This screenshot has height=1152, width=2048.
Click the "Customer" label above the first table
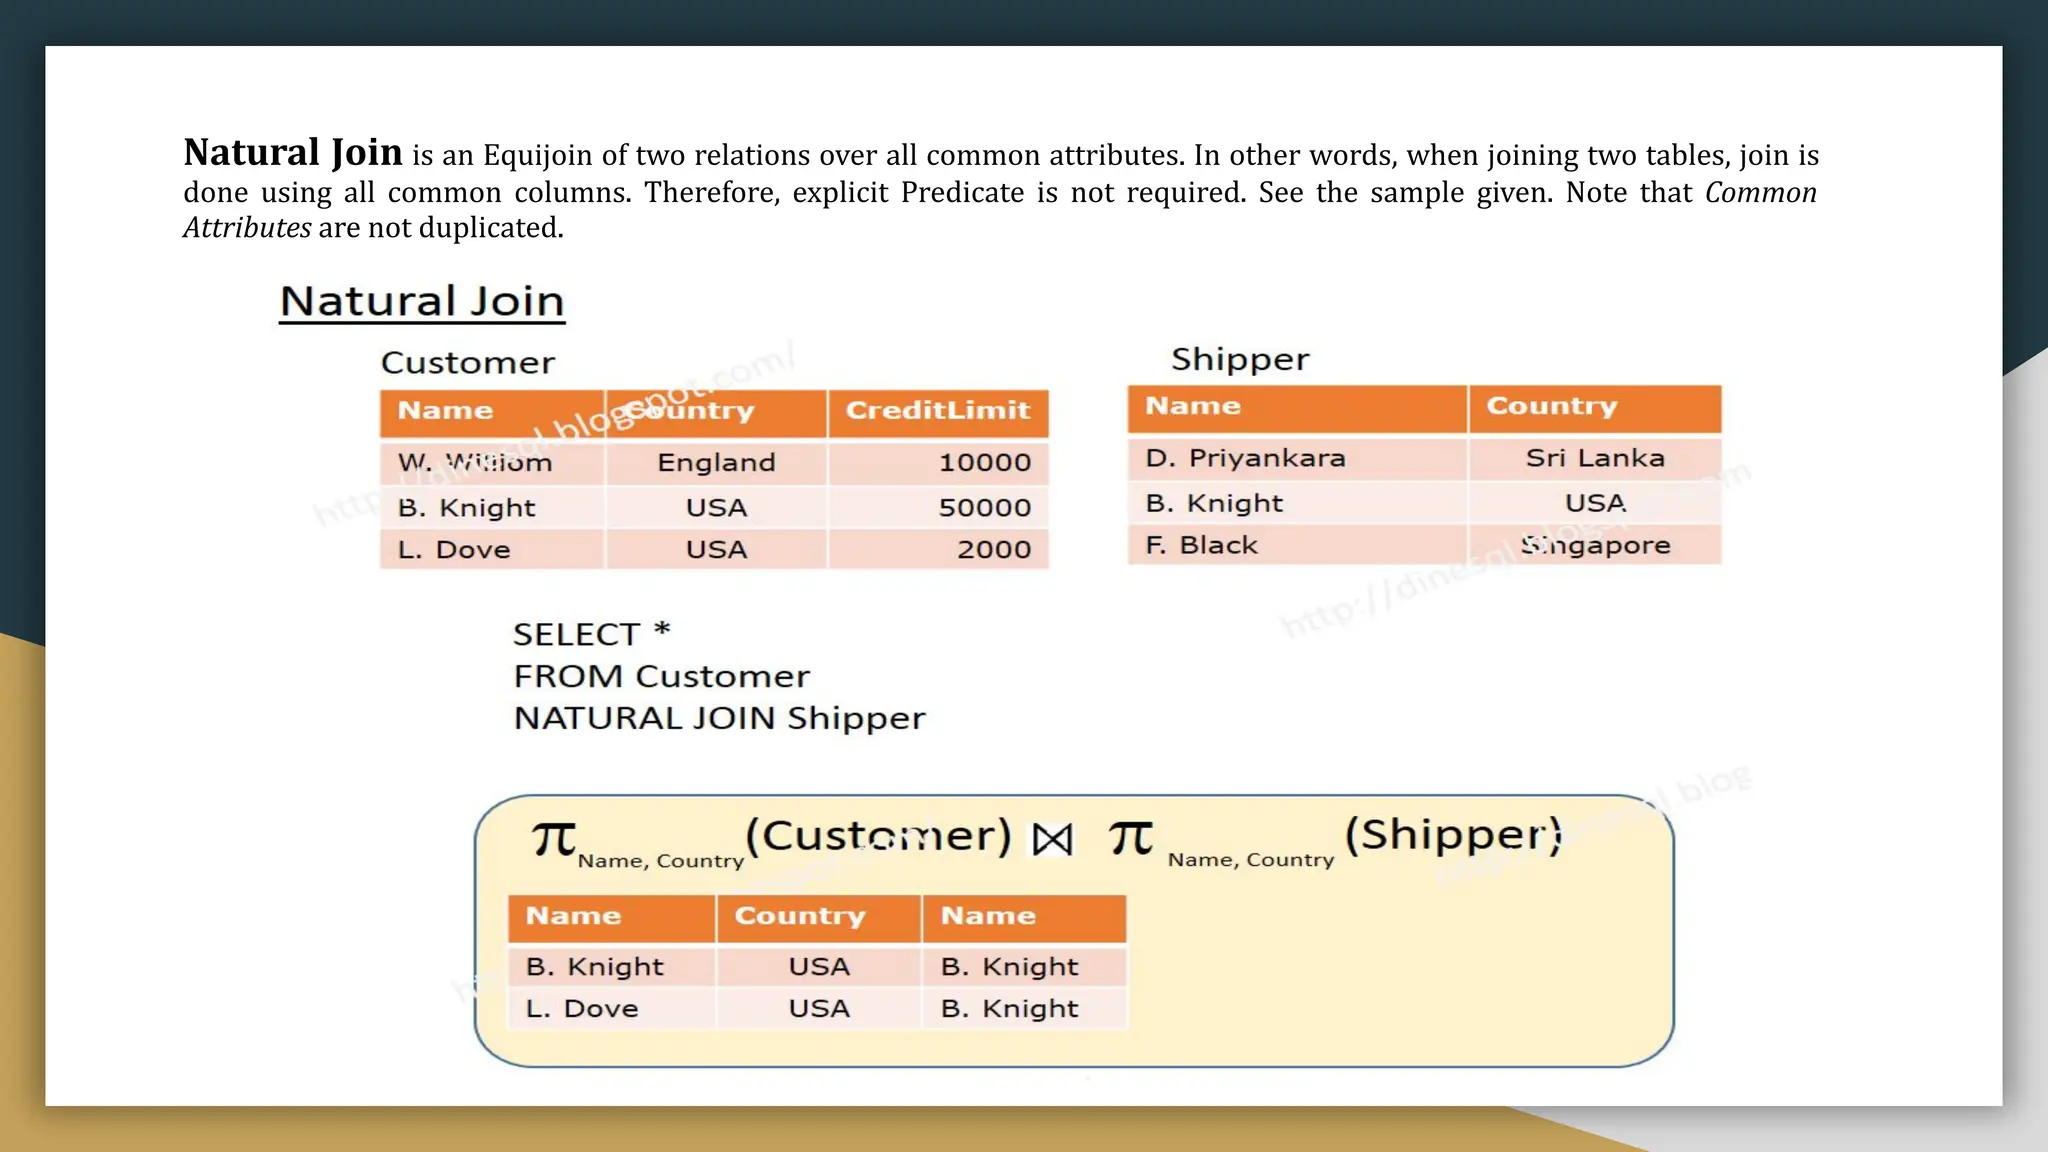pos(468,362)
